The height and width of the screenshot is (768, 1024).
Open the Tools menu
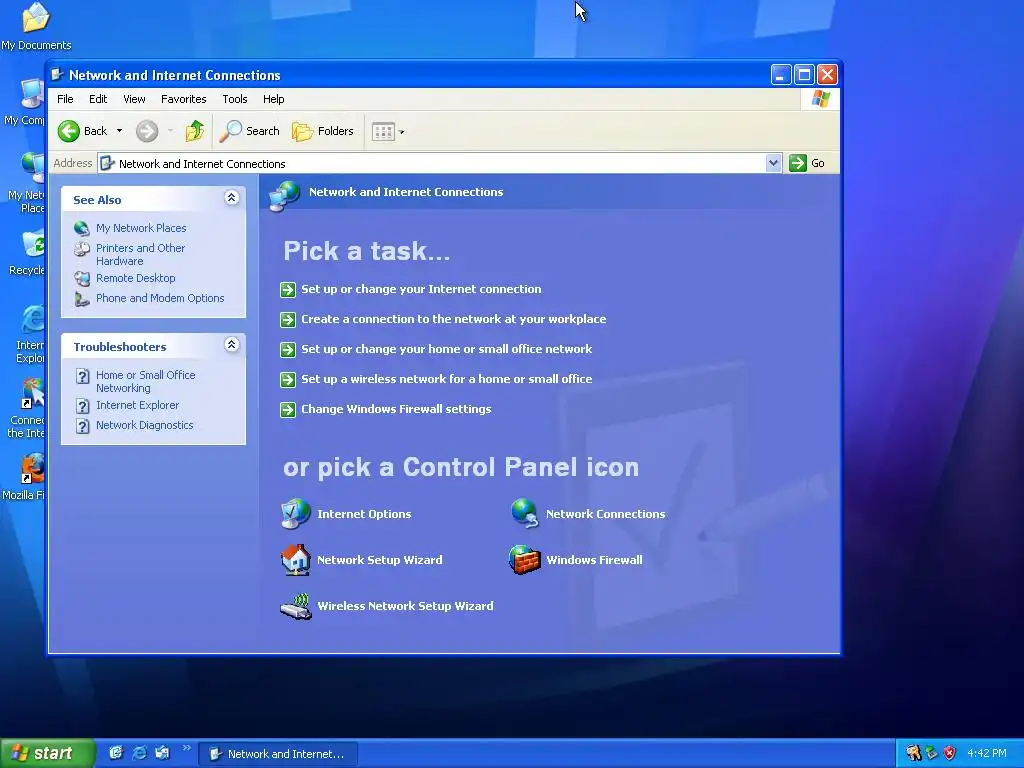tap(234, 99)
